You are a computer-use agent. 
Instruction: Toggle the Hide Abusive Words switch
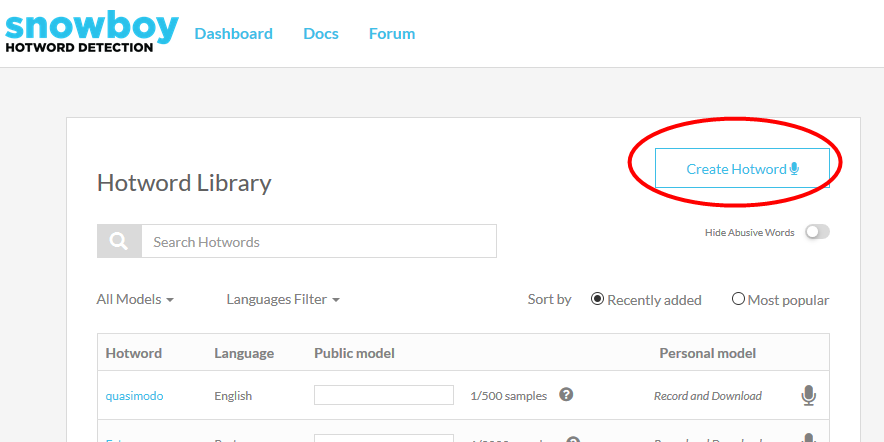(817, 232)
